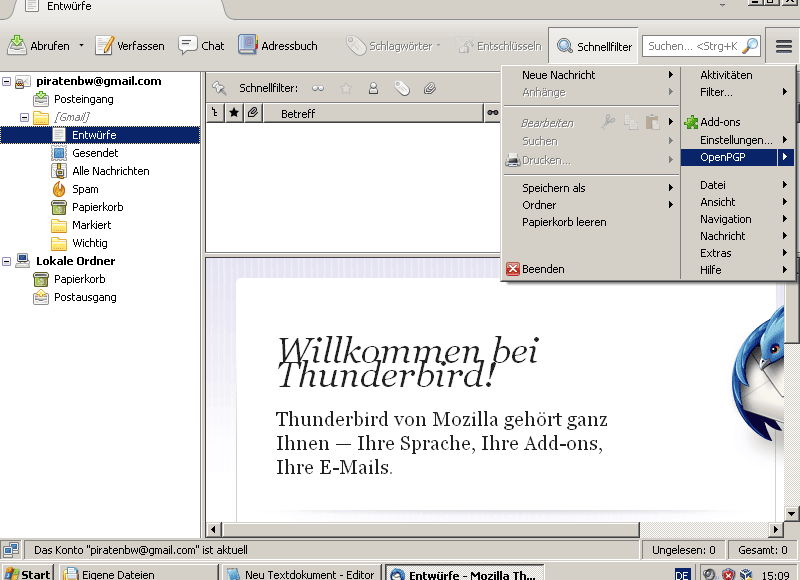800x580 pixels.
Task: Toggle the attachment quick filter
Action: pyautogui.click(x=429, y=89)
